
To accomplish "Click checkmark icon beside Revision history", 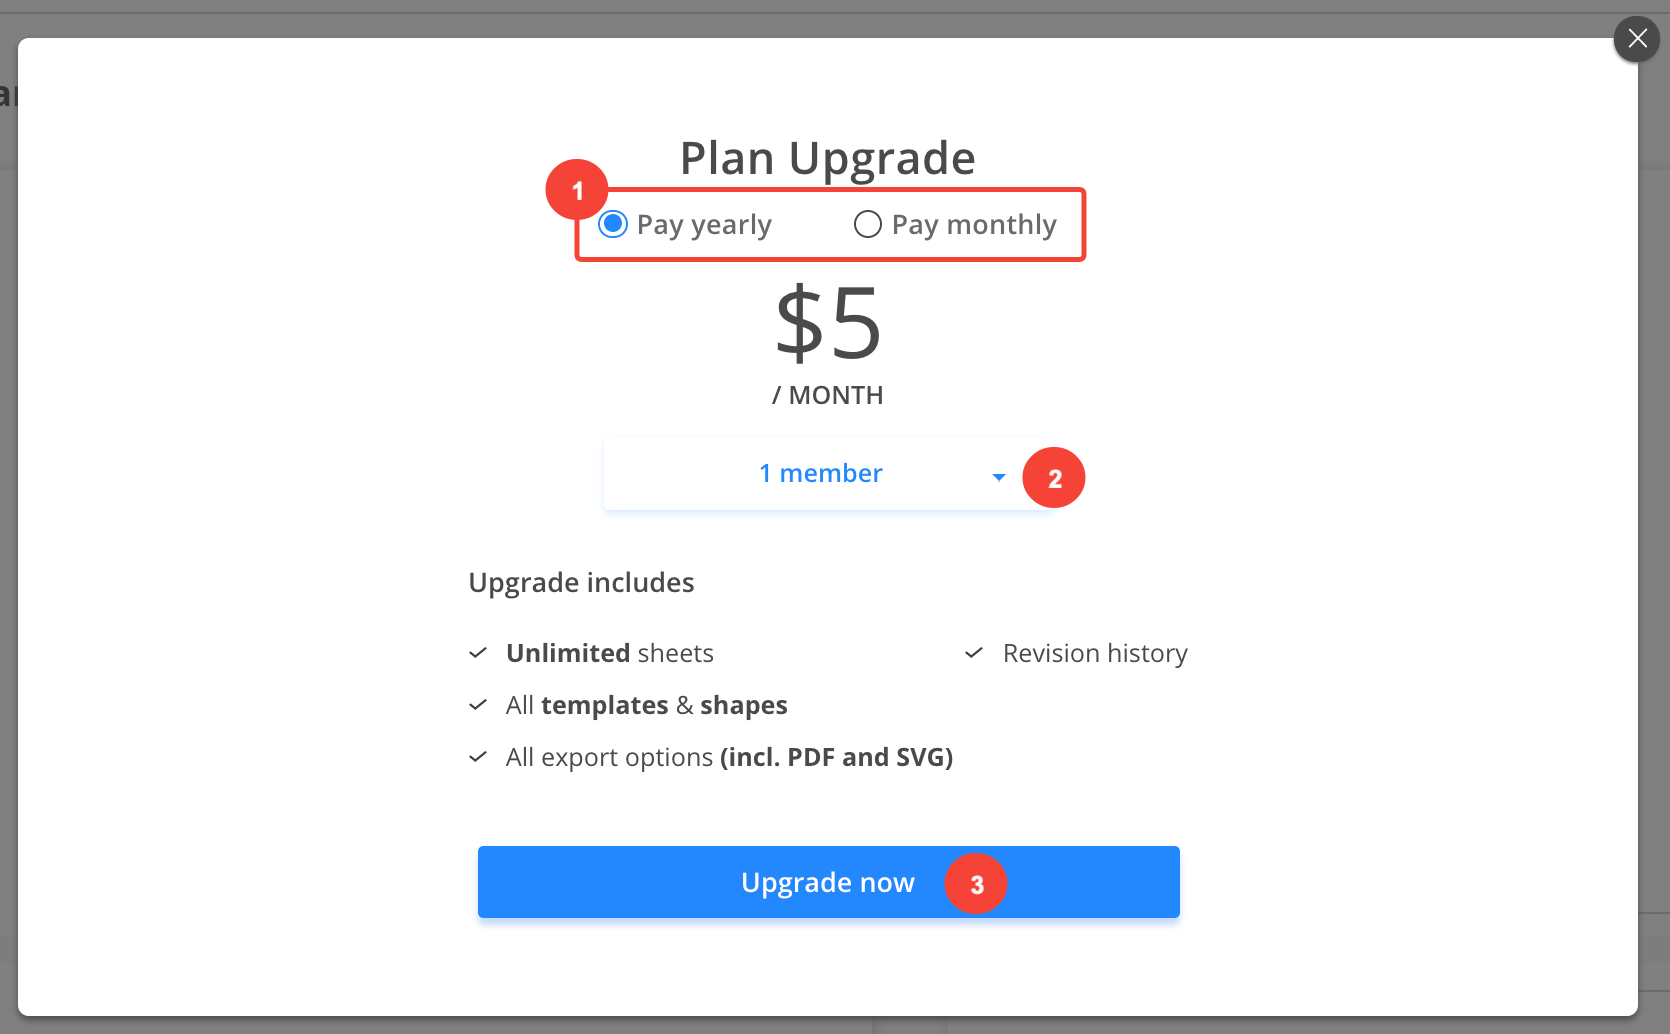I will pyautogui.click(x=974, y=653).
